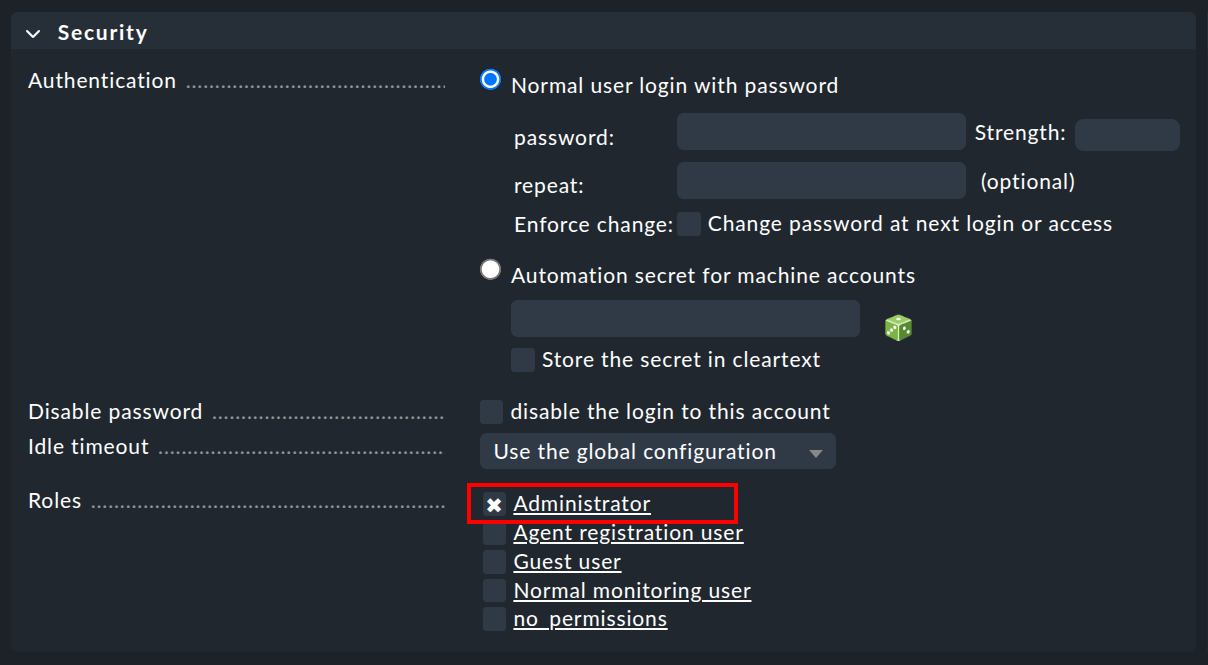Collapse the Security section
Screen dimensions: 1208x665
[x=33, y=31]
